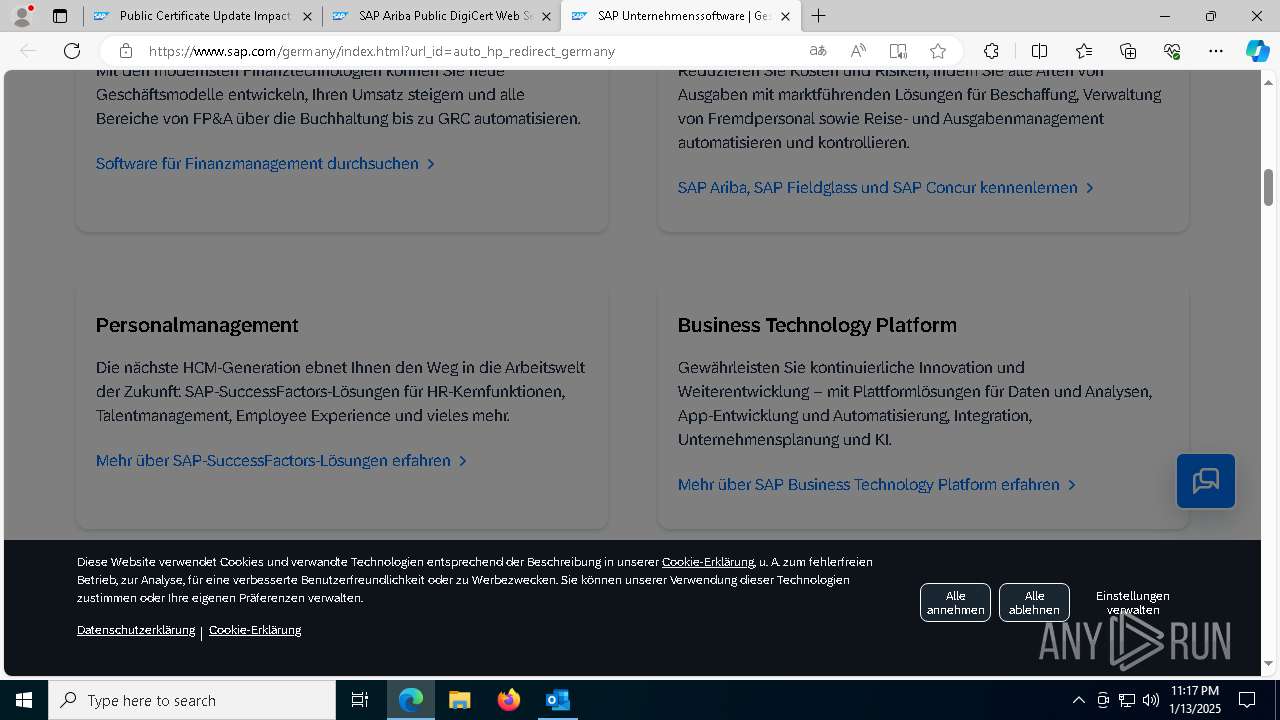Open the Extensions puzzle icon
Image resolution: width=1280 pixels, height=720 pixels.
991,51
